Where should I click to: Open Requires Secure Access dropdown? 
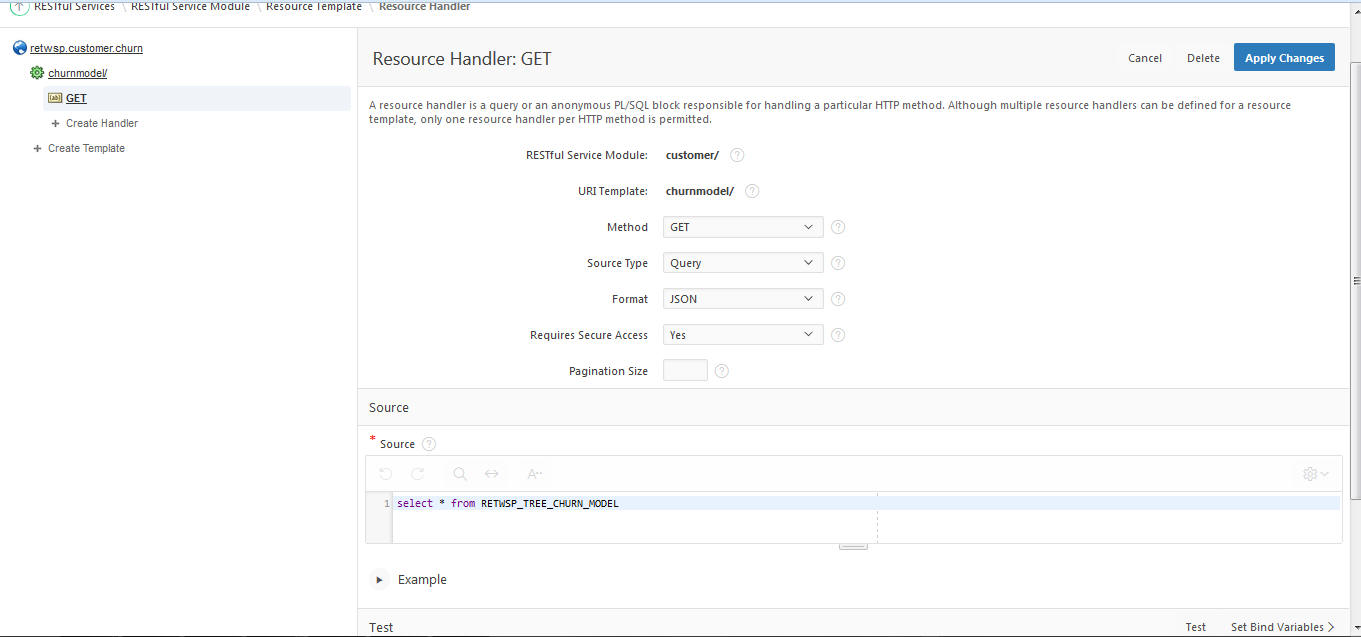coord(743,335)
